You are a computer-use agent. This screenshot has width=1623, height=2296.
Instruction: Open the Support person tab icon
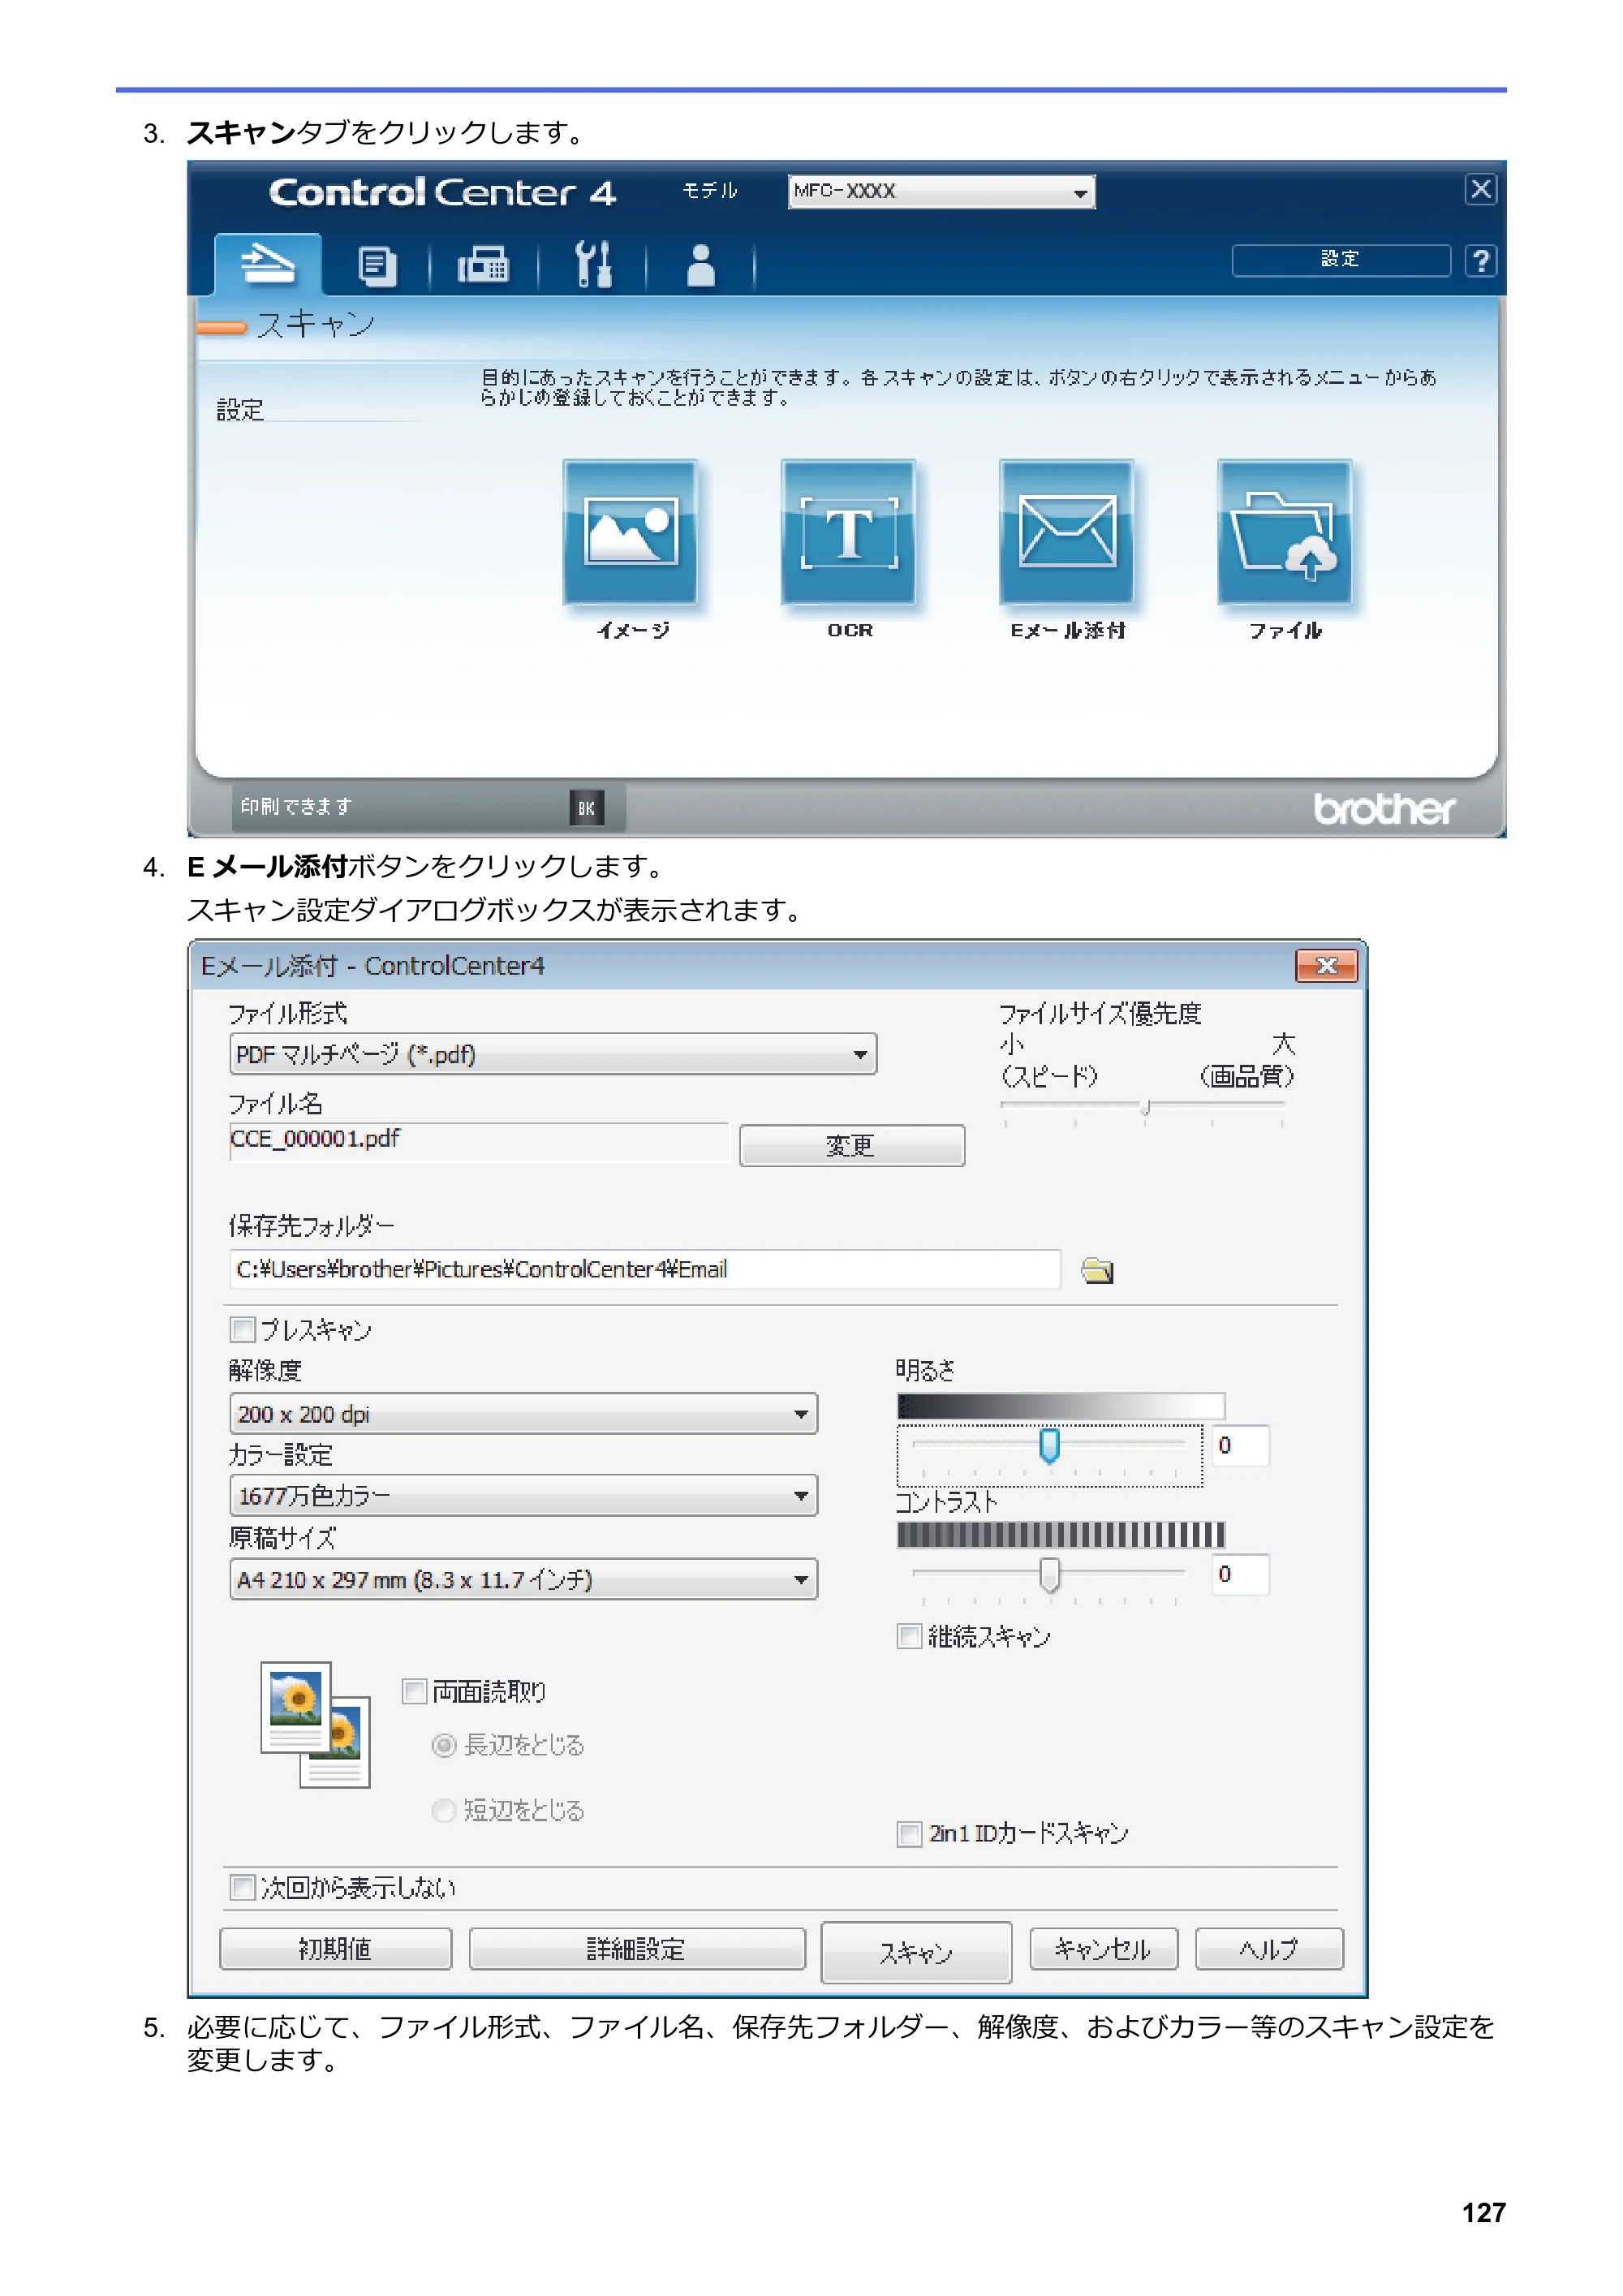pos(701,266)
